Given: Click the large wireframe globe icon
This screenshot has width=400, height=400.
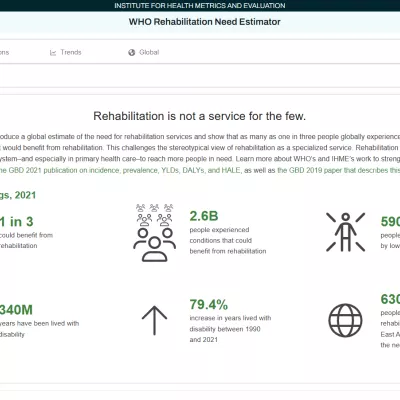Looking at the screenshot, I should coord(345,320).
